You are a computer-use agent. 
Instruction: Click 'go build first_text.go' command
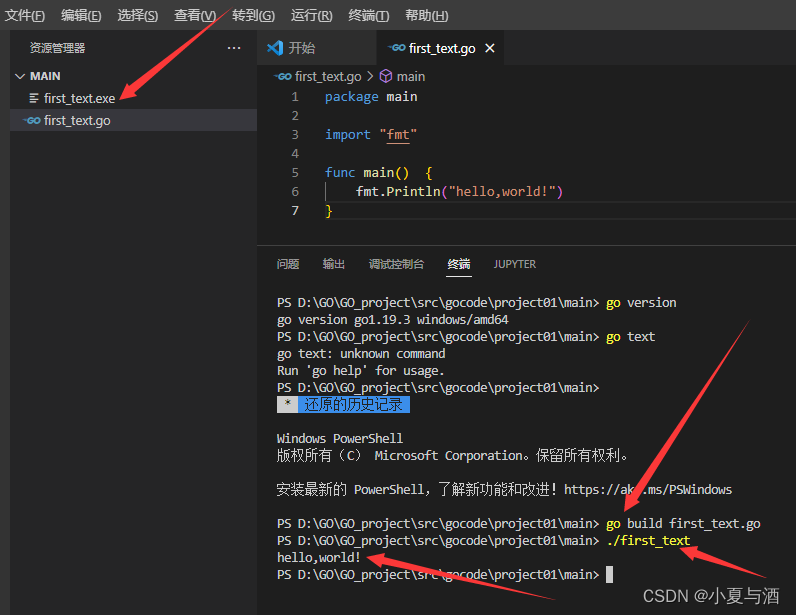point(683,524)
